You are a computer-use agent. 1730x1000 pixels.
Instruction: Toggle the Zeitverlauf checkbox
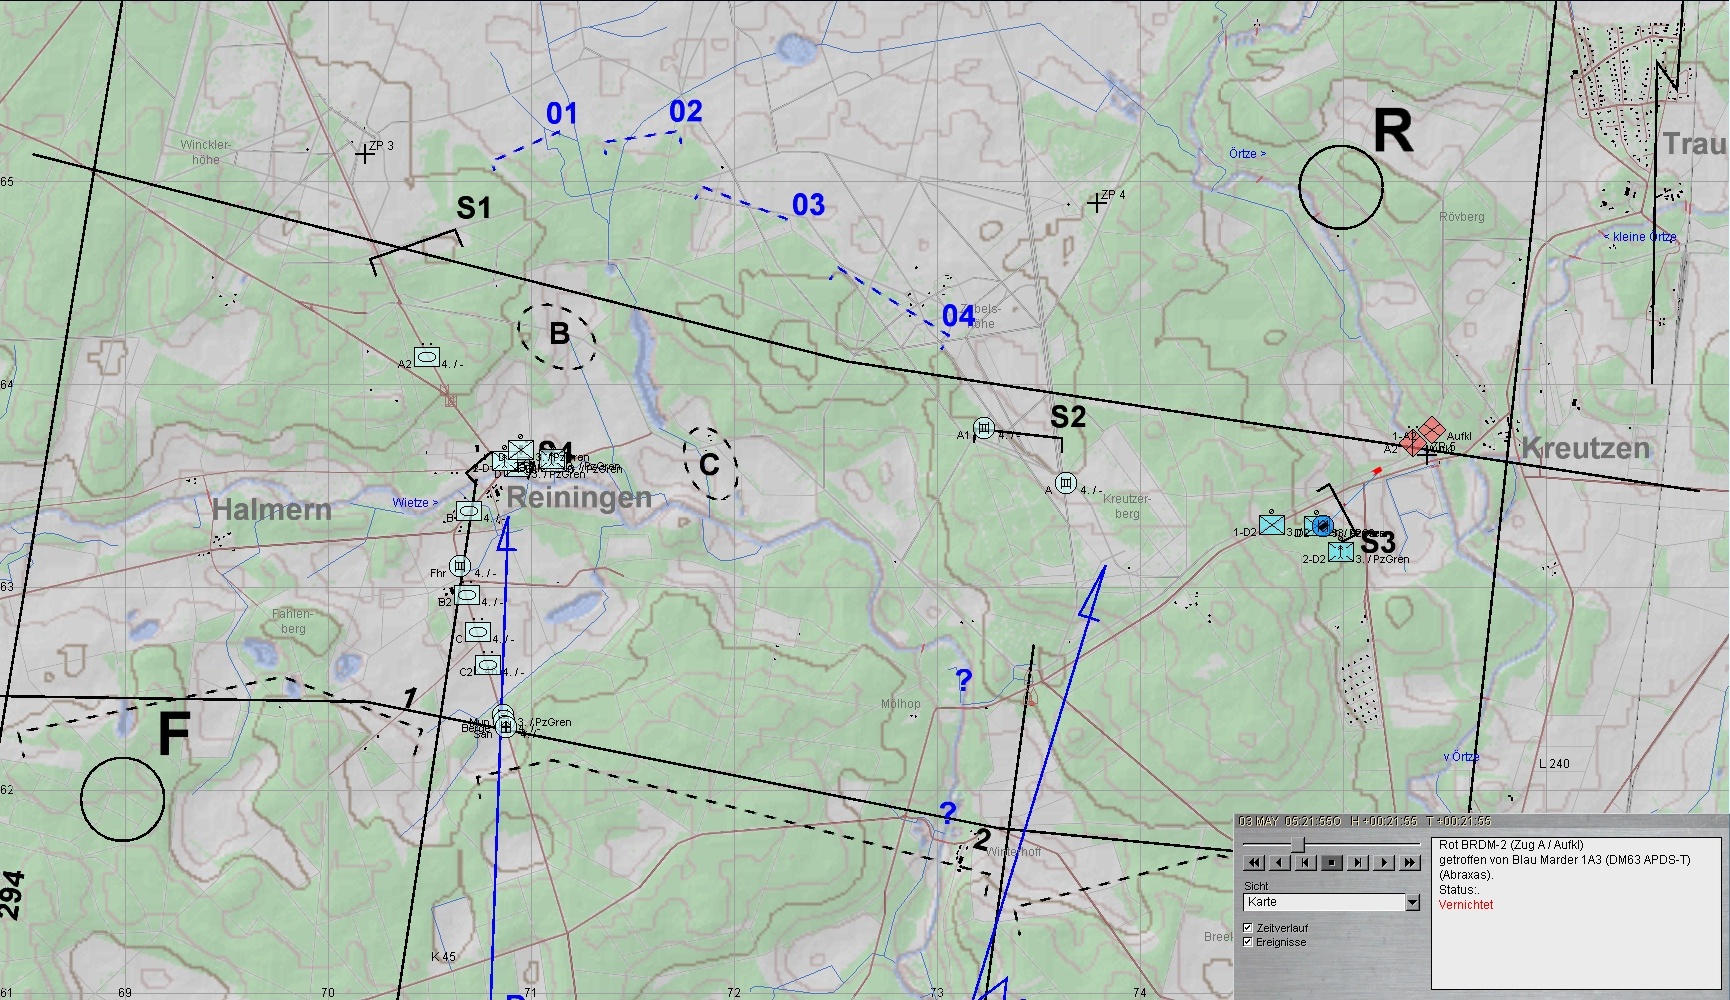pos(1248,928)
